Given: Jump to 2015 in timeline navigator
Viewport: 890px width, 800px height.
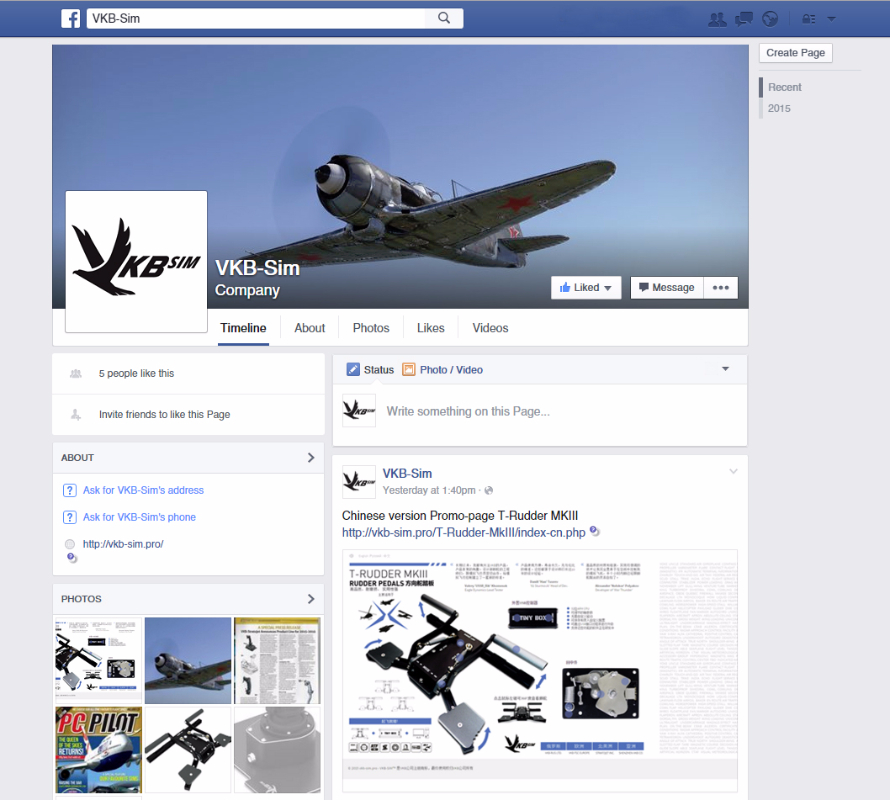Looking at the screenshot, I should click(779, 108).
